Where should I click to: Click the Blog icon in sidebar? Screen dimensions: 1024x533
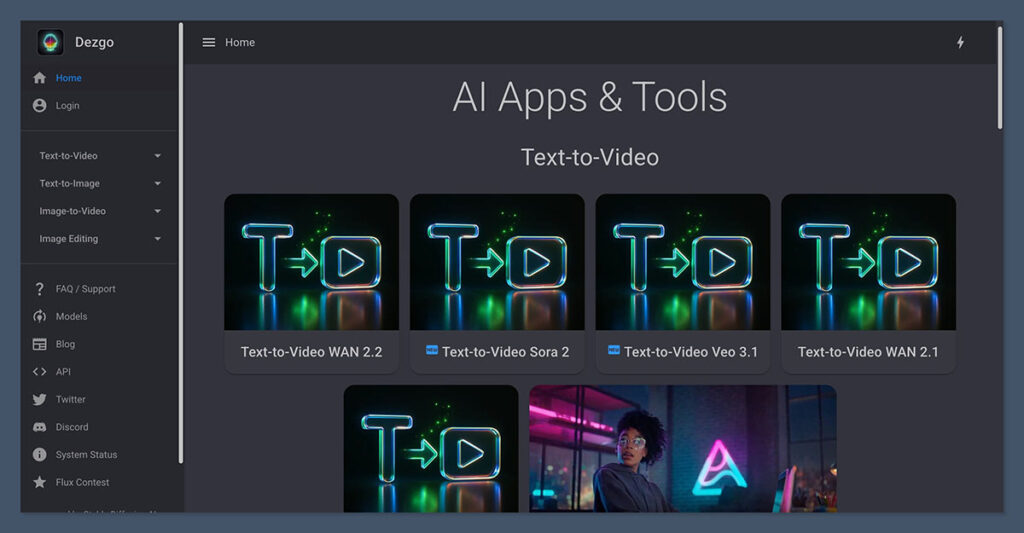pos(40,344)
